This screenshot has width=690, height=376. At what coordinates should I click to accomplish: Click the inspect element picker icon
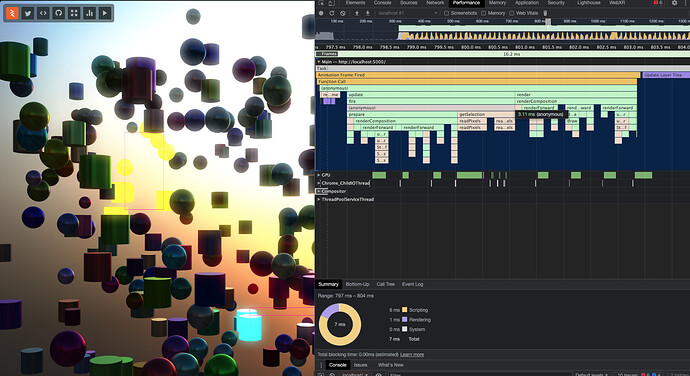(x=321, y=3)
